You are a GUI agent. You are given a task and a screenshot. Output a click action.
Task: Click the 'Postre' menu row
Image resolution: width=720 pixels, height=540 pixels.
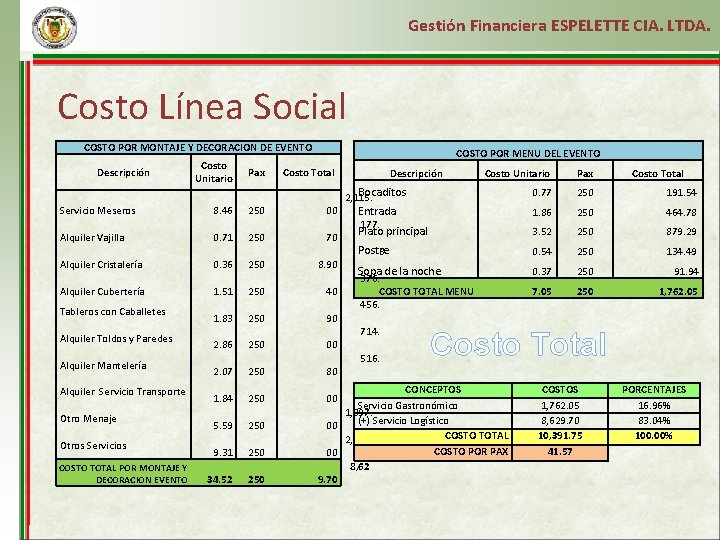tap(373, 251)
